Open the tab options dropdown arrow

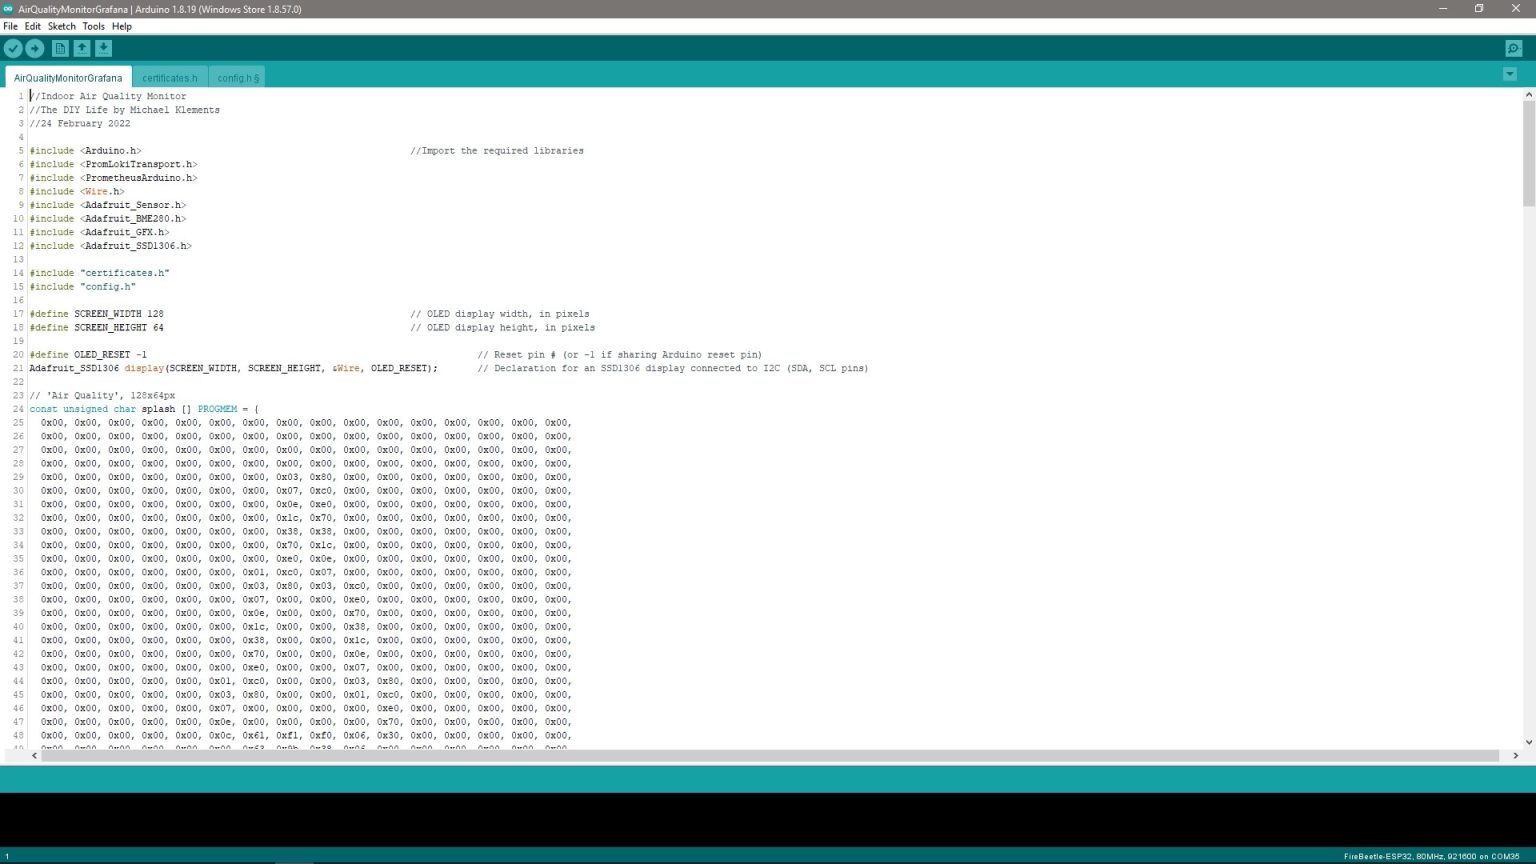[x=1509, y=74]
